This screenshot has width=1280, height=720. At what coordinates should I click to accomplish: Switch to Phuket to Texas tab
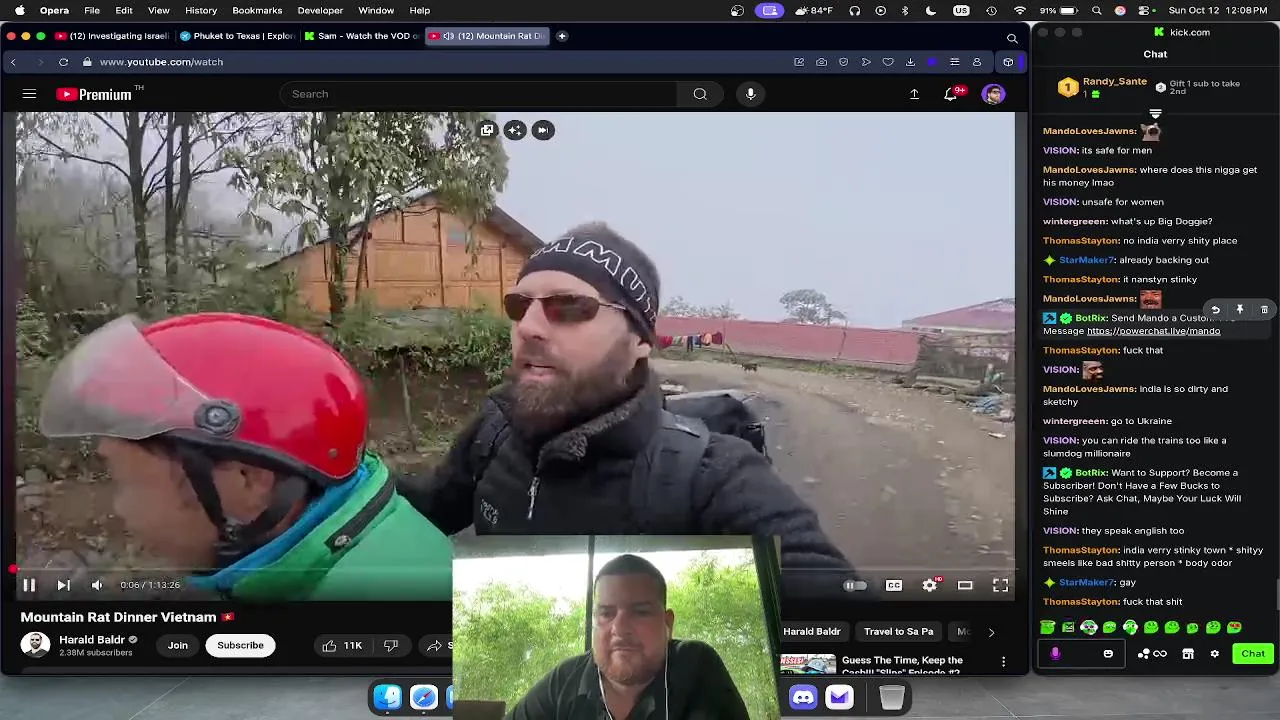click(237, 36)
